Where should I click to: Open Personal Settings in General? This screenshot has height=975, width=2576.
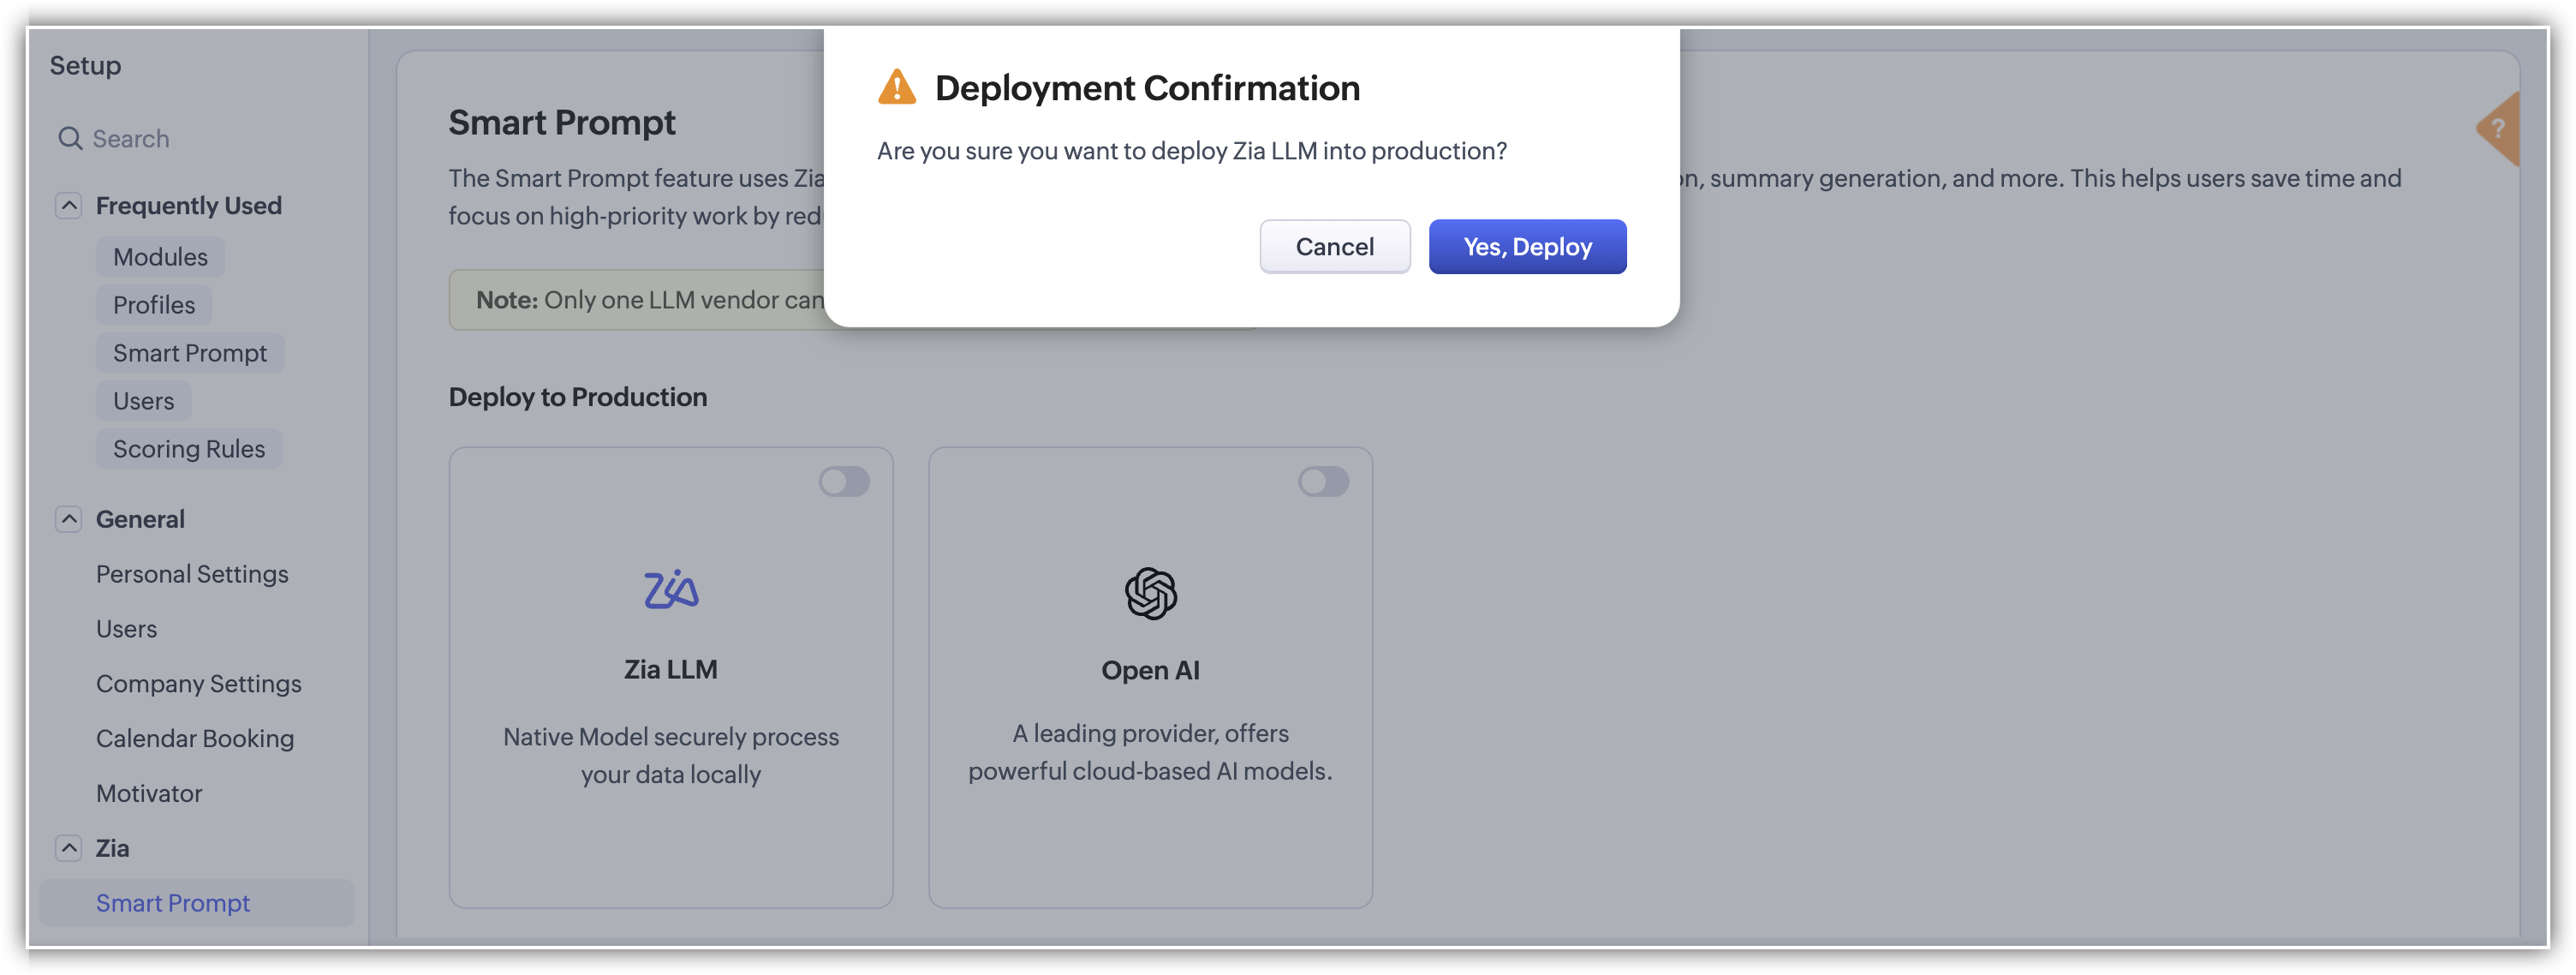pos(192,574)
